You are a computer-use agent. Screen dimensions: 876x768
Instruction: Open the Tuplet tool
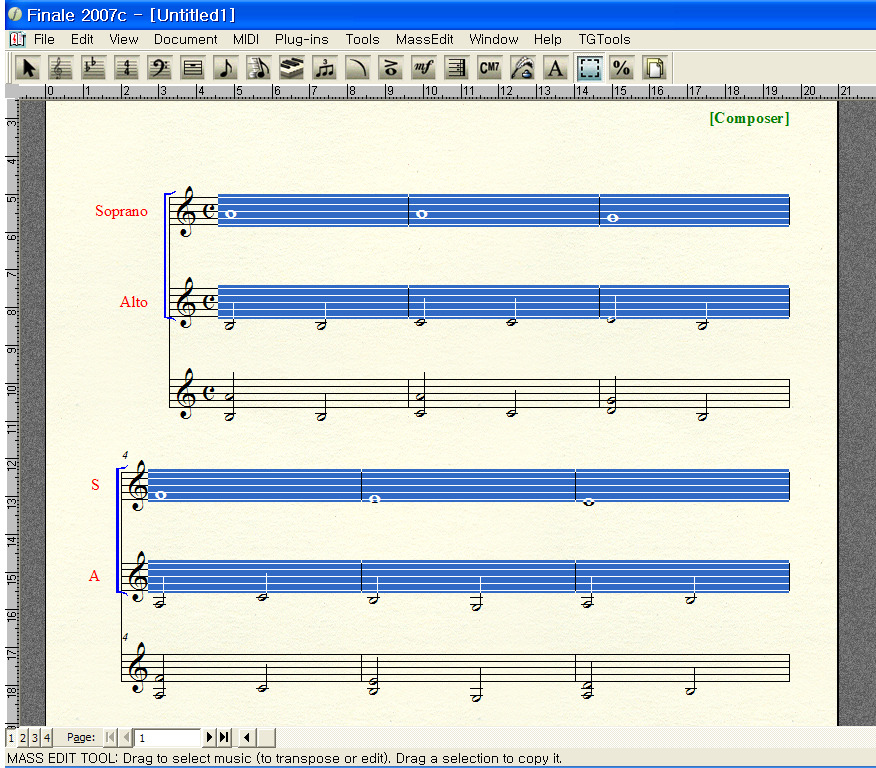click(x=325, y=68)
